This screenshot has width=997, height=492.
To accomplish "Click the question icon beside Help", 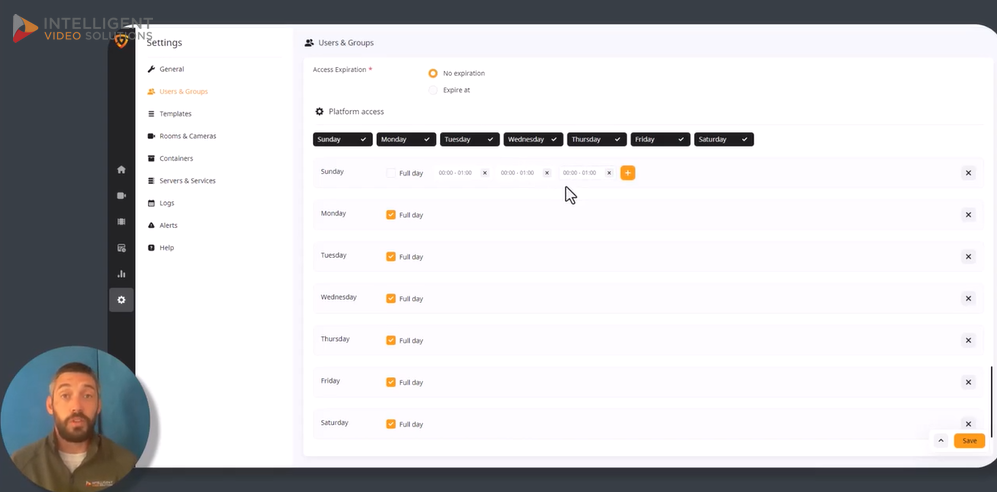I will click(151, 247).
